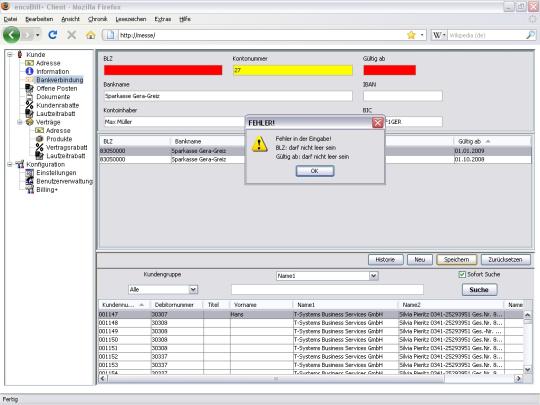Open the Bearbeiten menu
The height and width of the screenshot is (405, 540).
click(39, 19)
